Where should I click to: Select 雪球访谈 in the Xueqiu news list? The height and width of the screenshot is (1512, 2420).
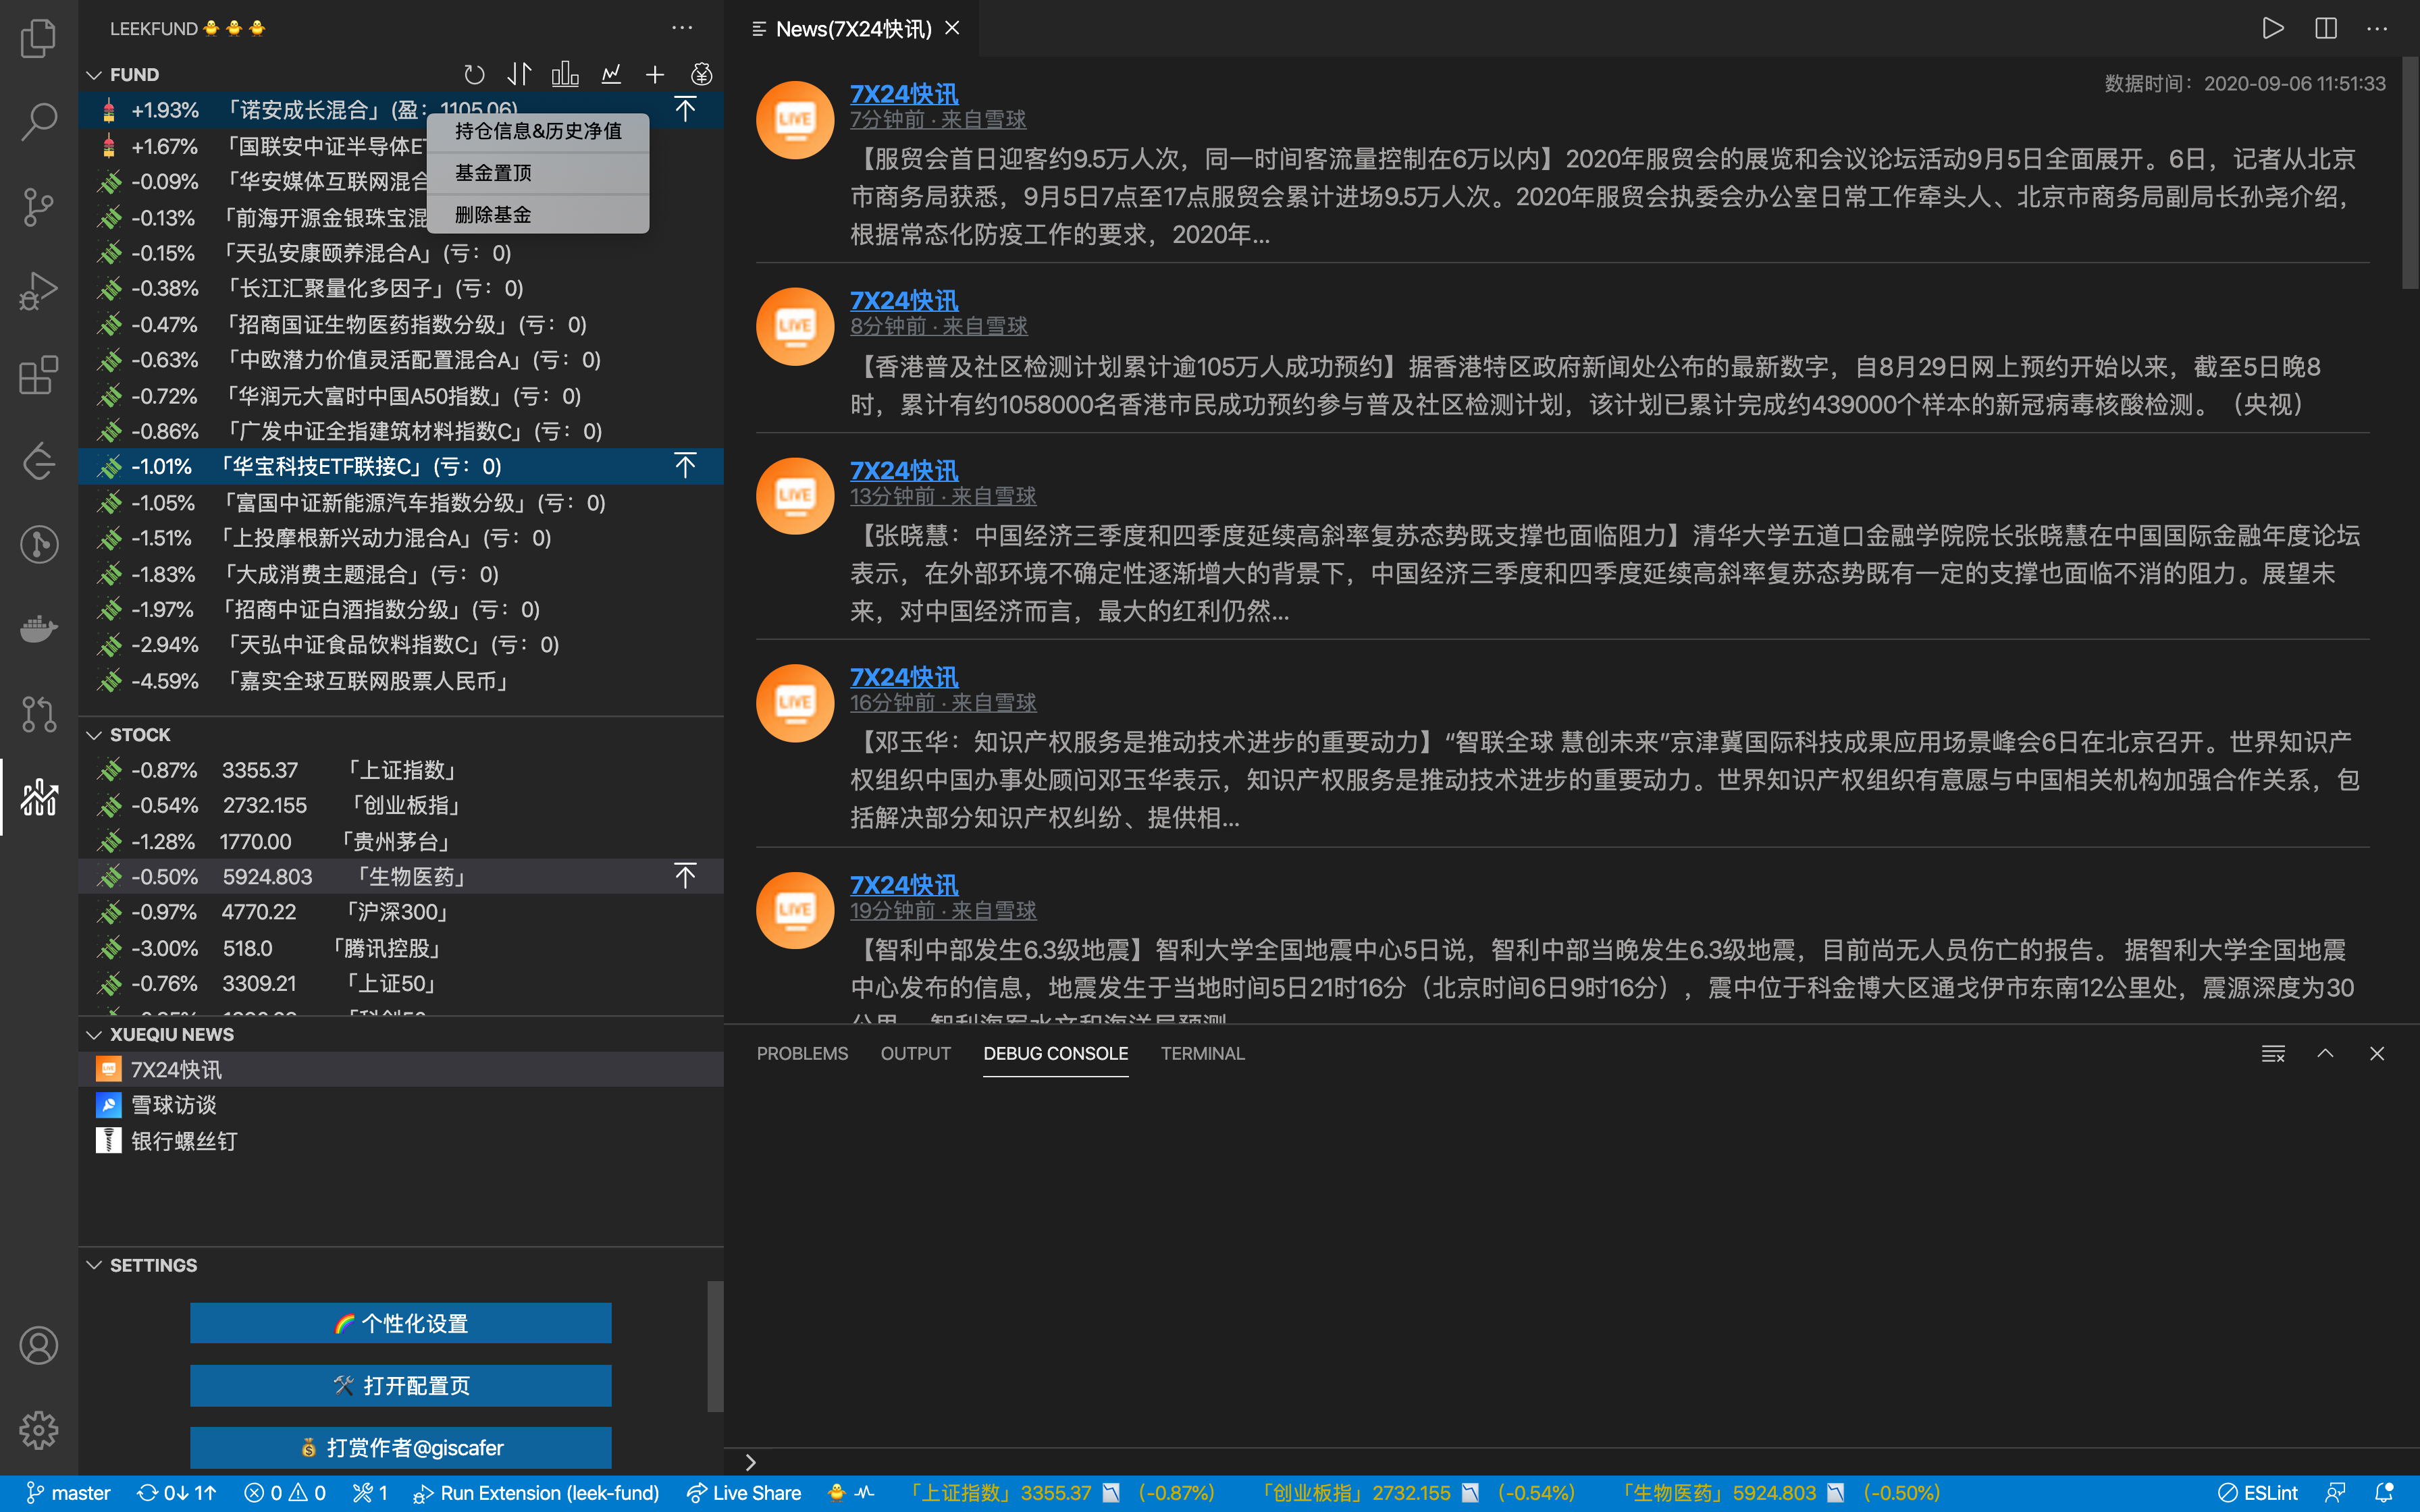(174, 1105)
